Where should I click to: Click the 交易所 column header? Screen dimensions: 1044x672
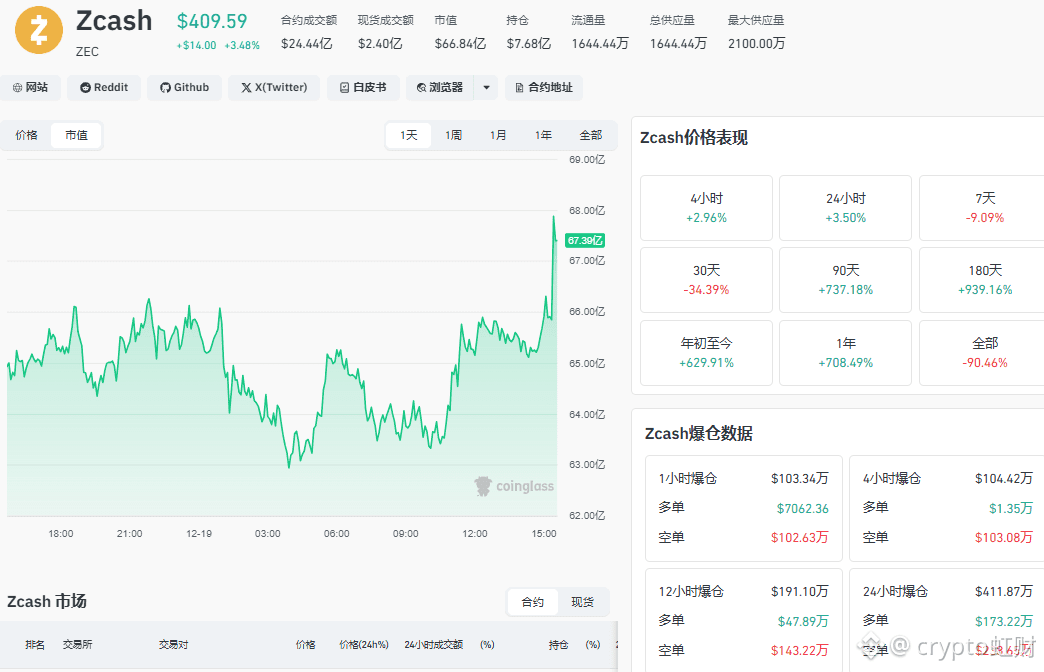coord(77,645)
